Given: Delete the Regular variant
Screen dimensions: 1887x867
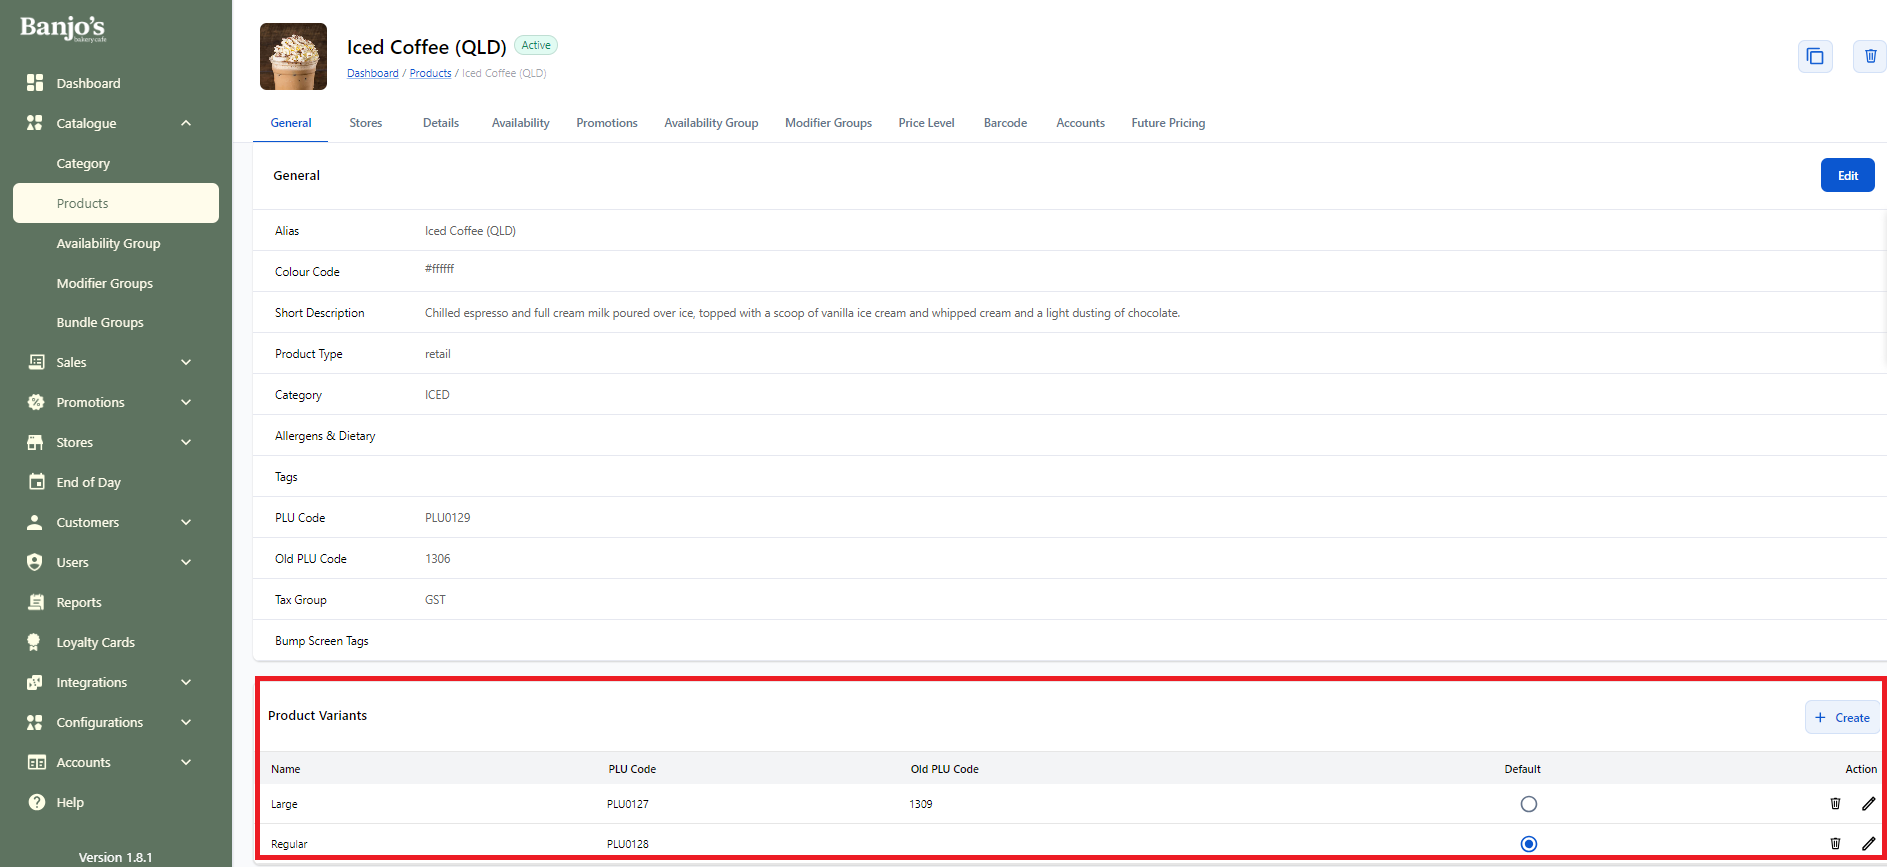Looking at the screenshot, I should pyautogui.click(x=1835, y=844).
